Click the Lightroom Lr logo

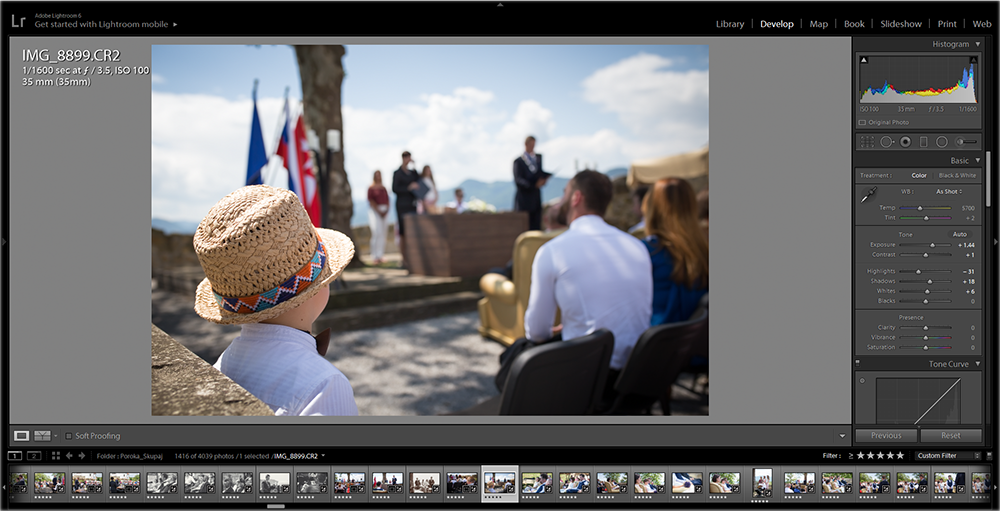pyautogui.click(x=18, y=20)
